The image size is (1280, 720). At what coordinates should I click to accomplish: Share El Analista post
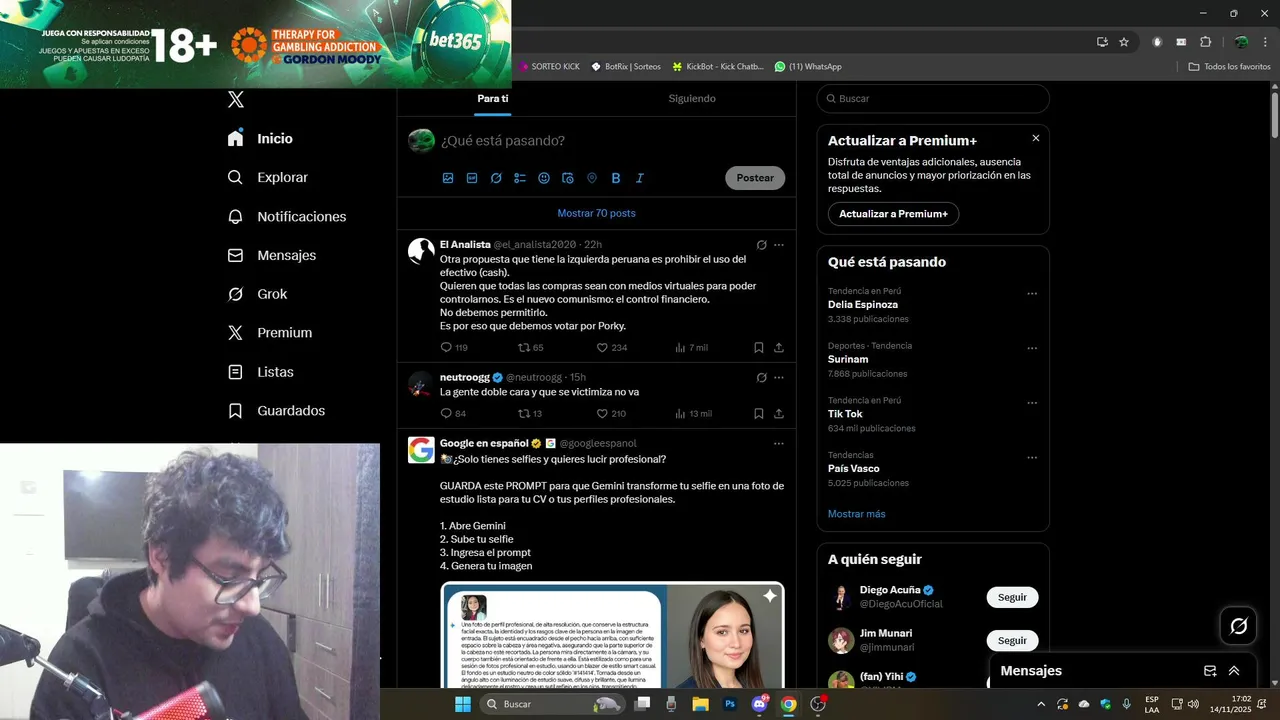(779, 348)
